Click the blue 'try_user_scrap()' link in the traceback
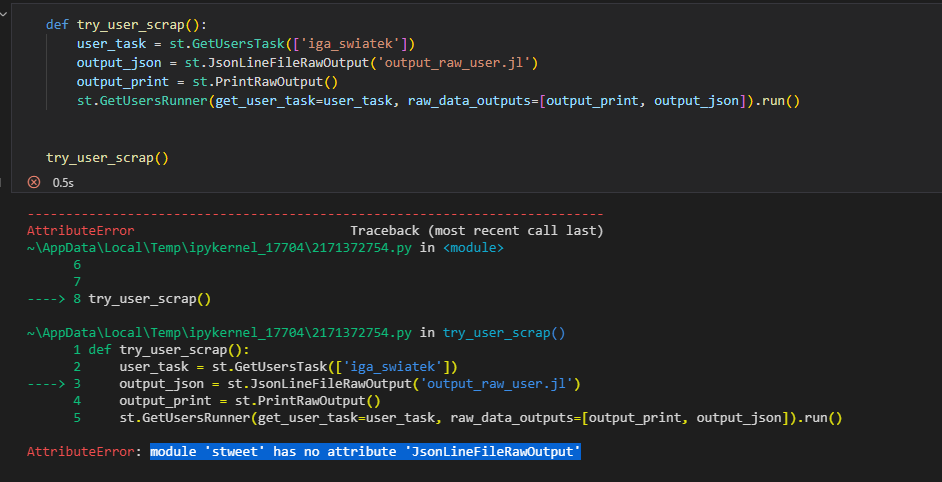This screenshot has width=942, height=482. click(x=504, y=332)
